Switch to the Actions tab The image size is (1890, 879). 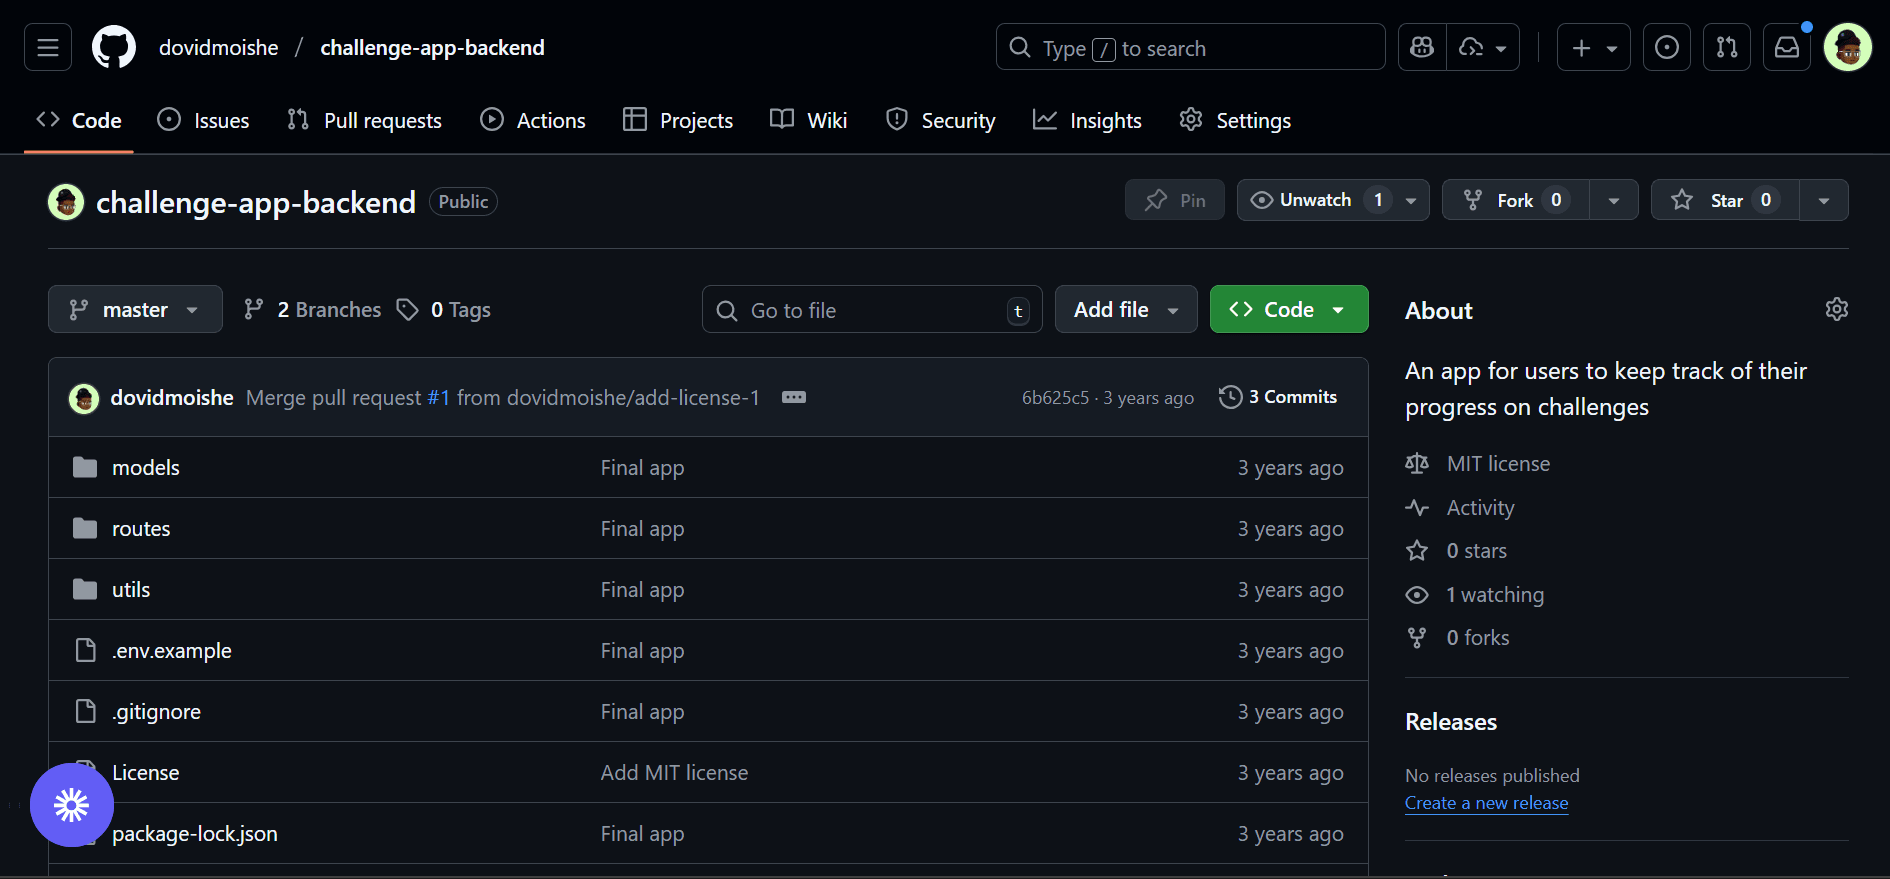533,120
